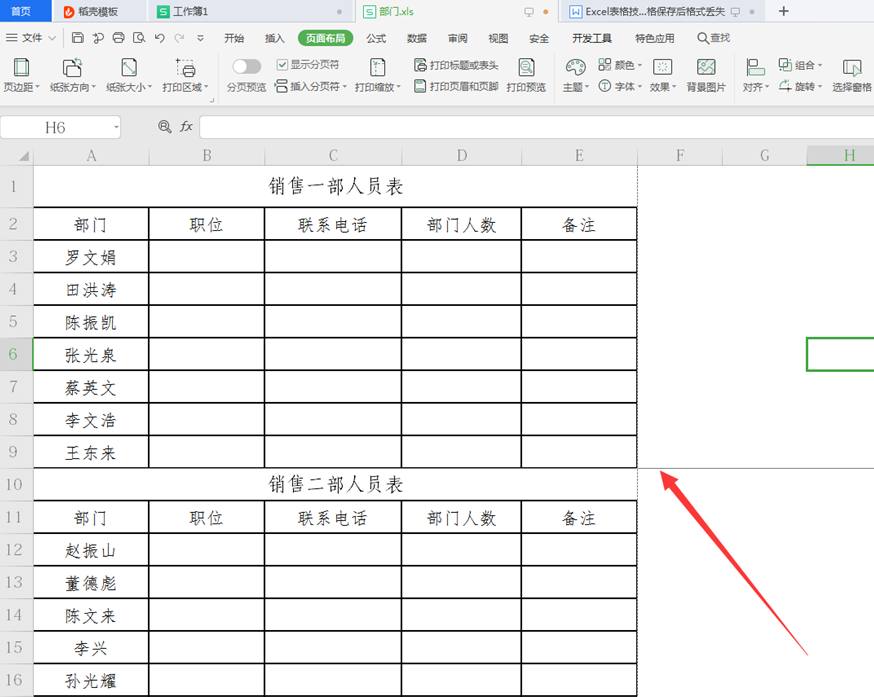874x697 pixels.
Task: Click cell A3 containing 罗文娟
Action: click(92, 256)
